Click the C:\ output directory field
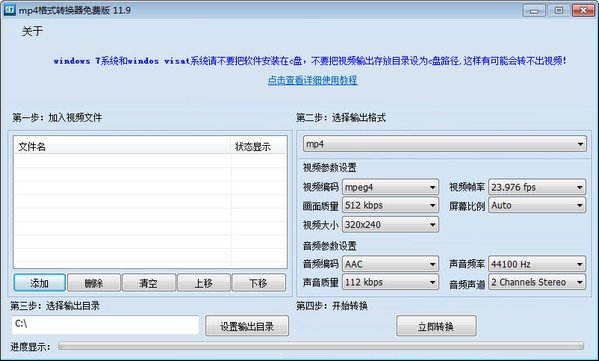Image resolution: width=599 pixels, height=361 pixels. pyautogui.click(x=105, y=325)
